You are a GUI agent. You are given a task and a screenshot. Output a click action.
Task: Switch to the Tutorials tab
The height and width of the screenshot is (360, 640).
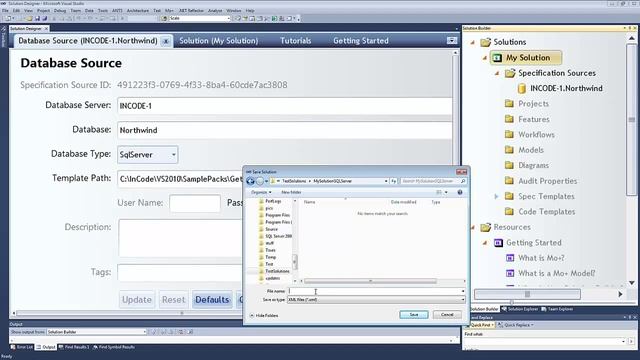pyautogui.click(x=296, y=41)
